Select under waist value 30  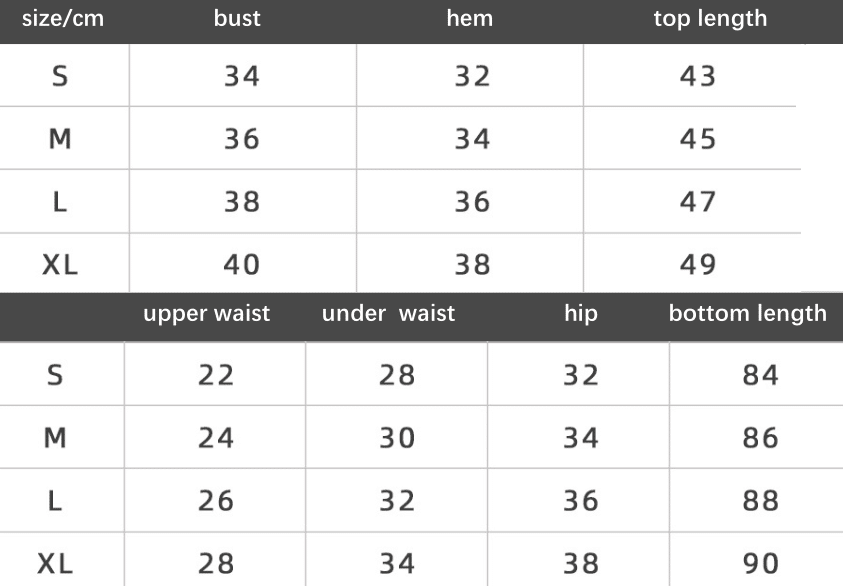tap(397, 438)
